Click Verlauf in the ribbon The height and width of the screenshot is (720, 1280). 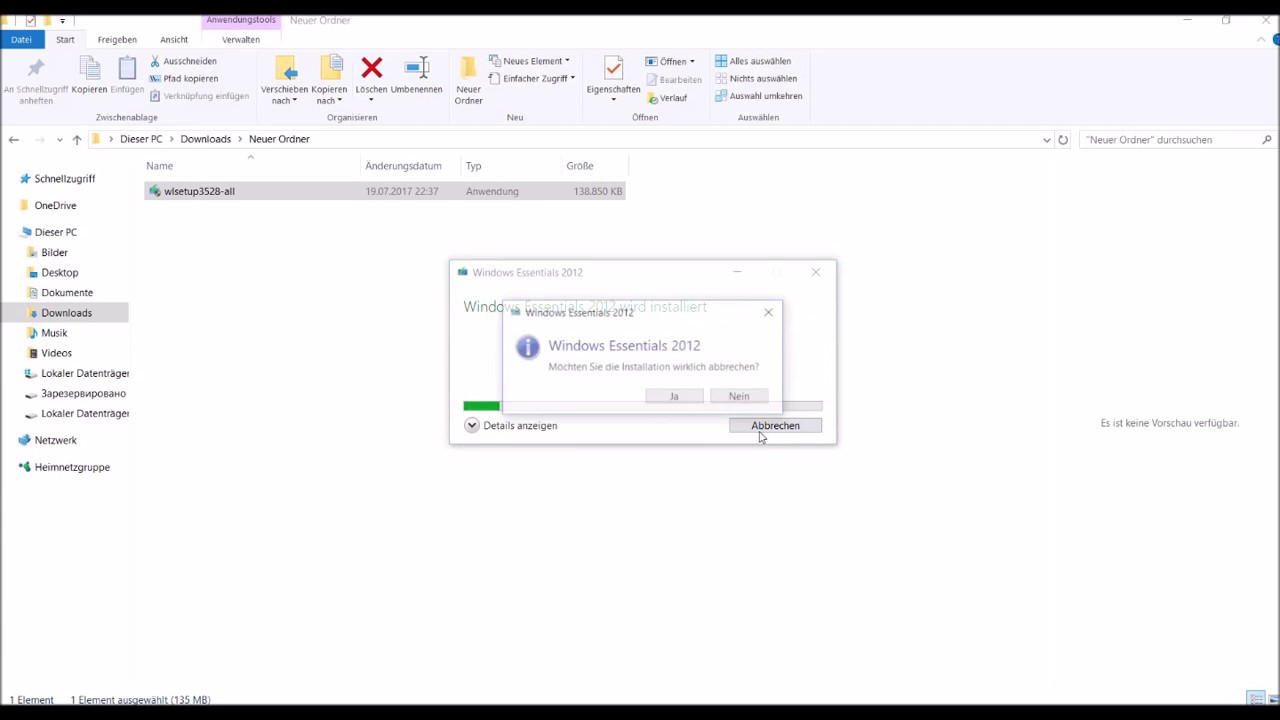pos(666,98)
